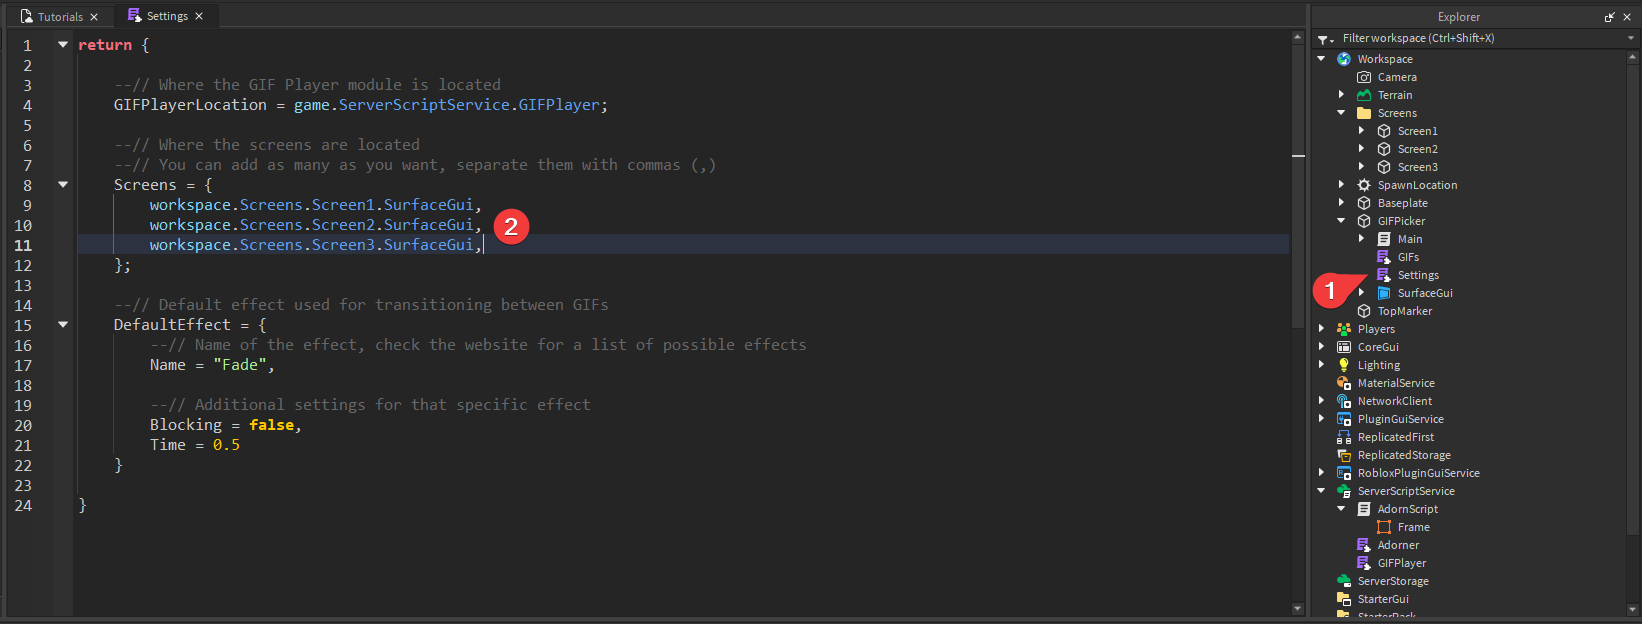Select the Settings module in GIFPicker

click(x=1418, y=275)
